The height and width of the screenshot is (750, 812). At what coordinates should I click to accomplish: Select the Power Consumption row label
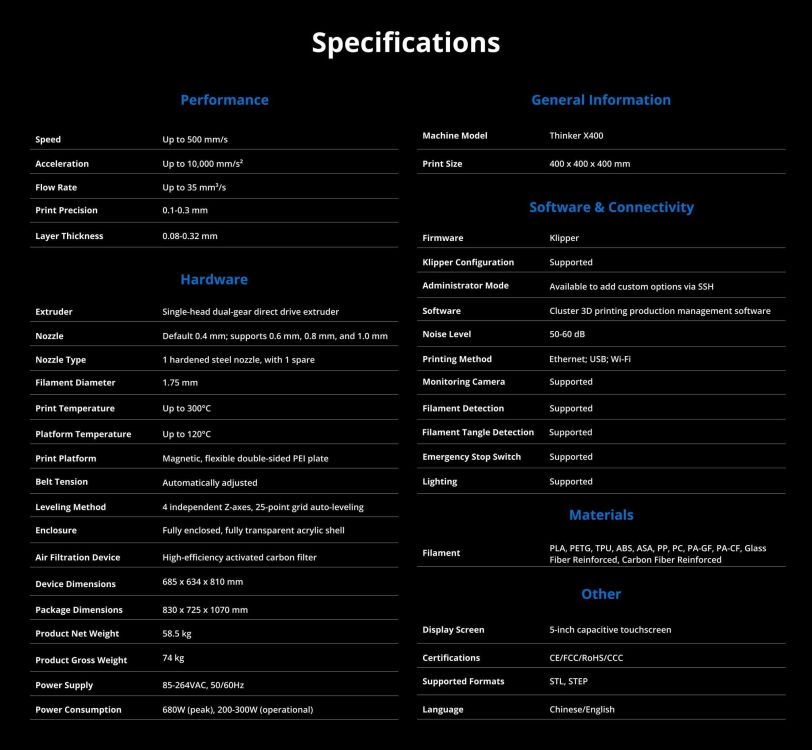(x=78, y=710)
